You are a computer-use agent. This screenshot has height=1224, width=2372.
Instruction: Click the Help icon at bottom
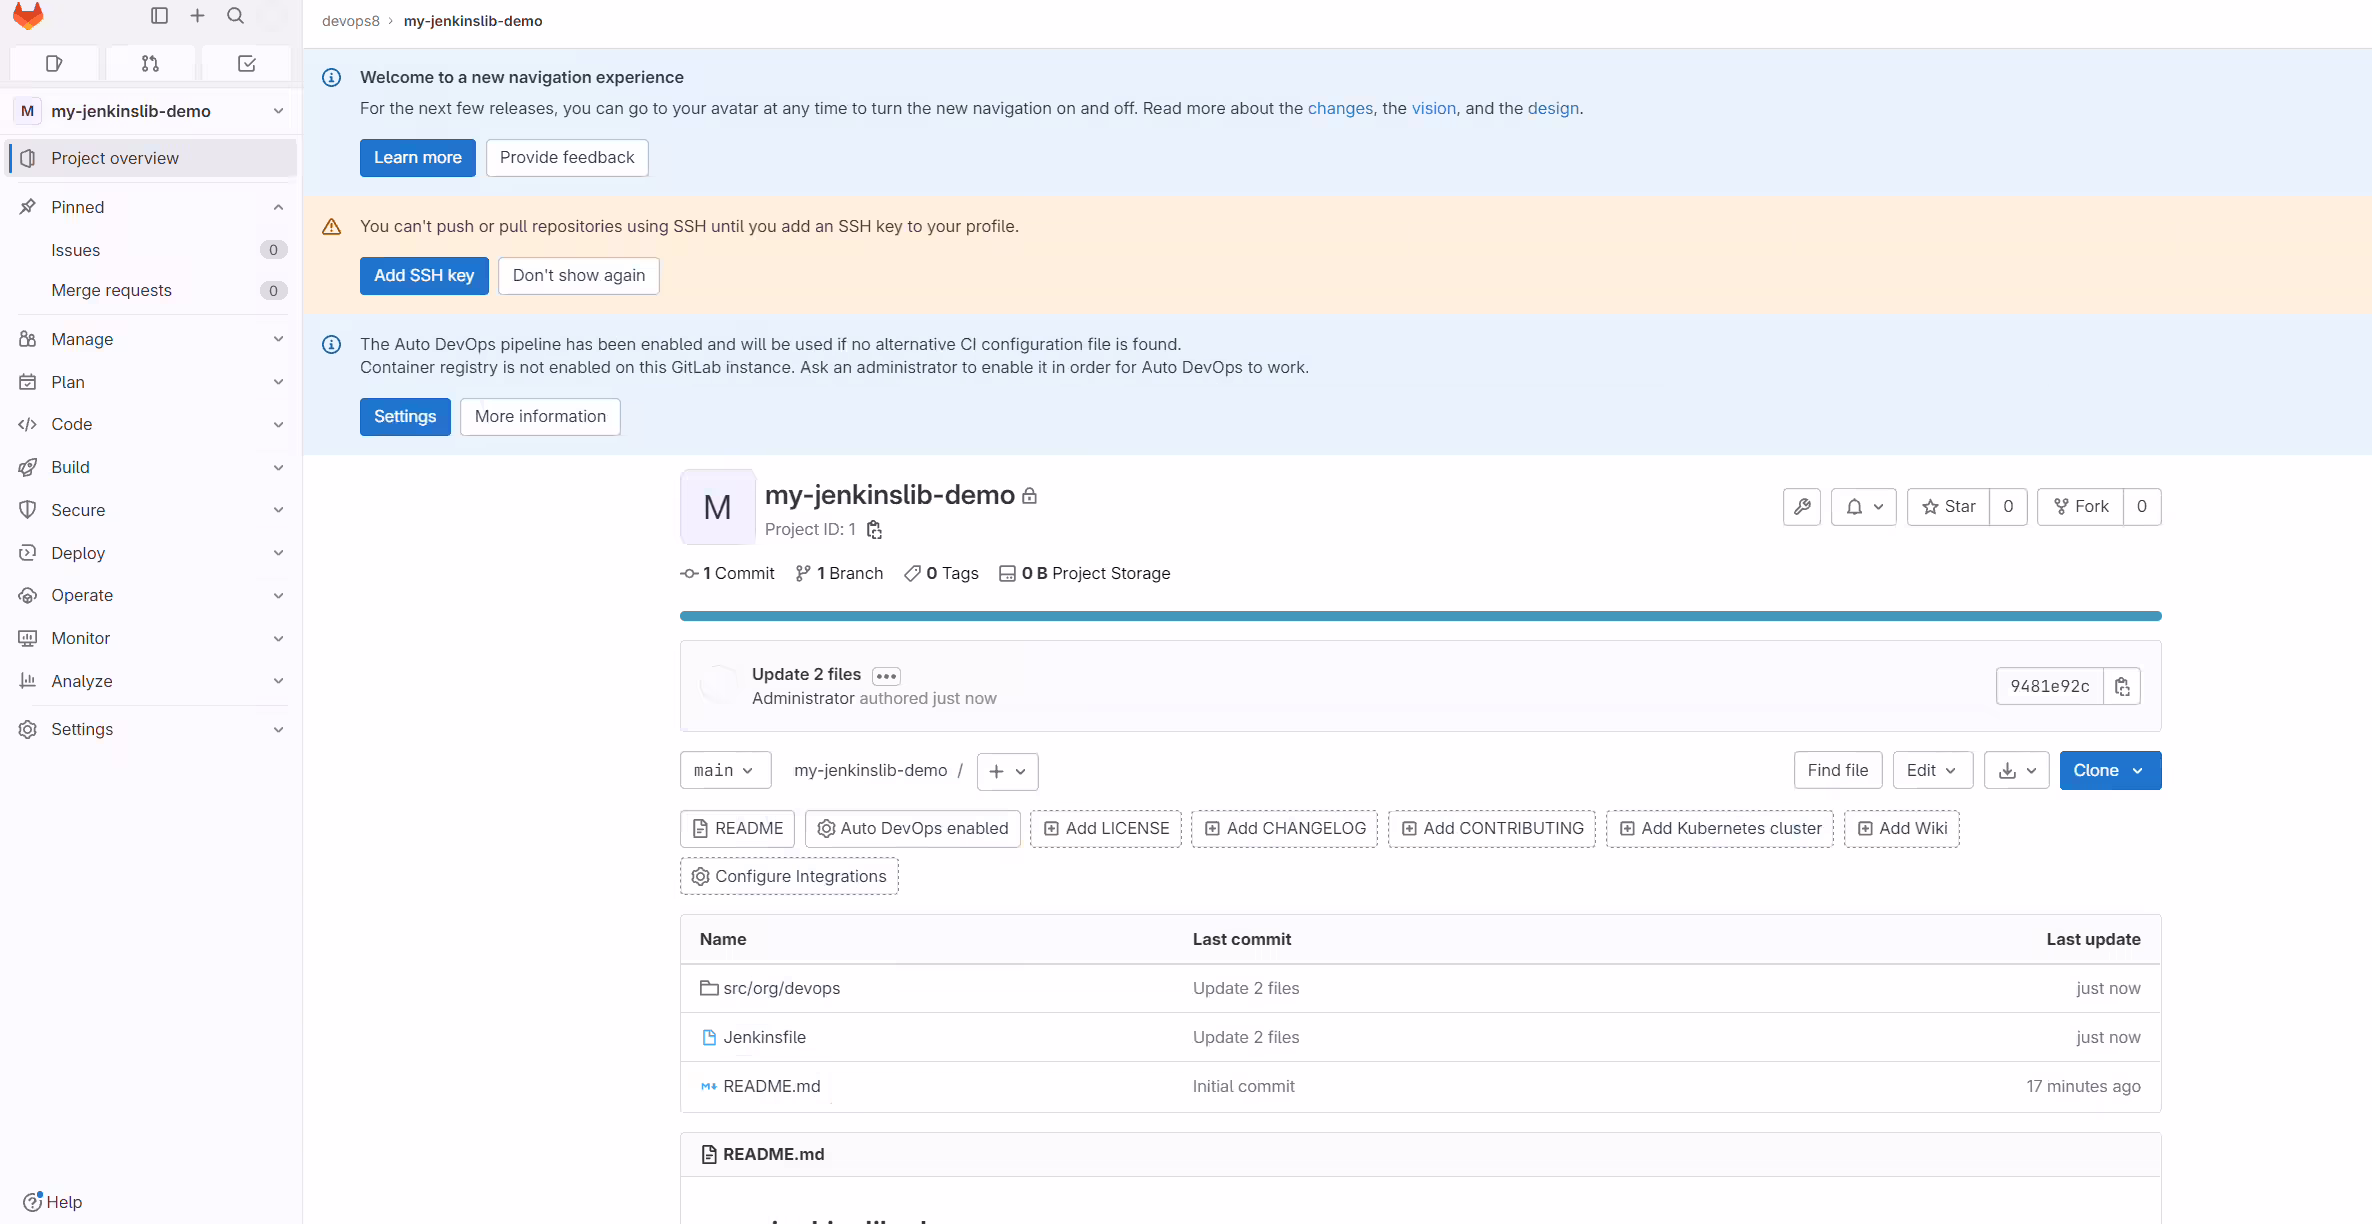coord(52,1202)
